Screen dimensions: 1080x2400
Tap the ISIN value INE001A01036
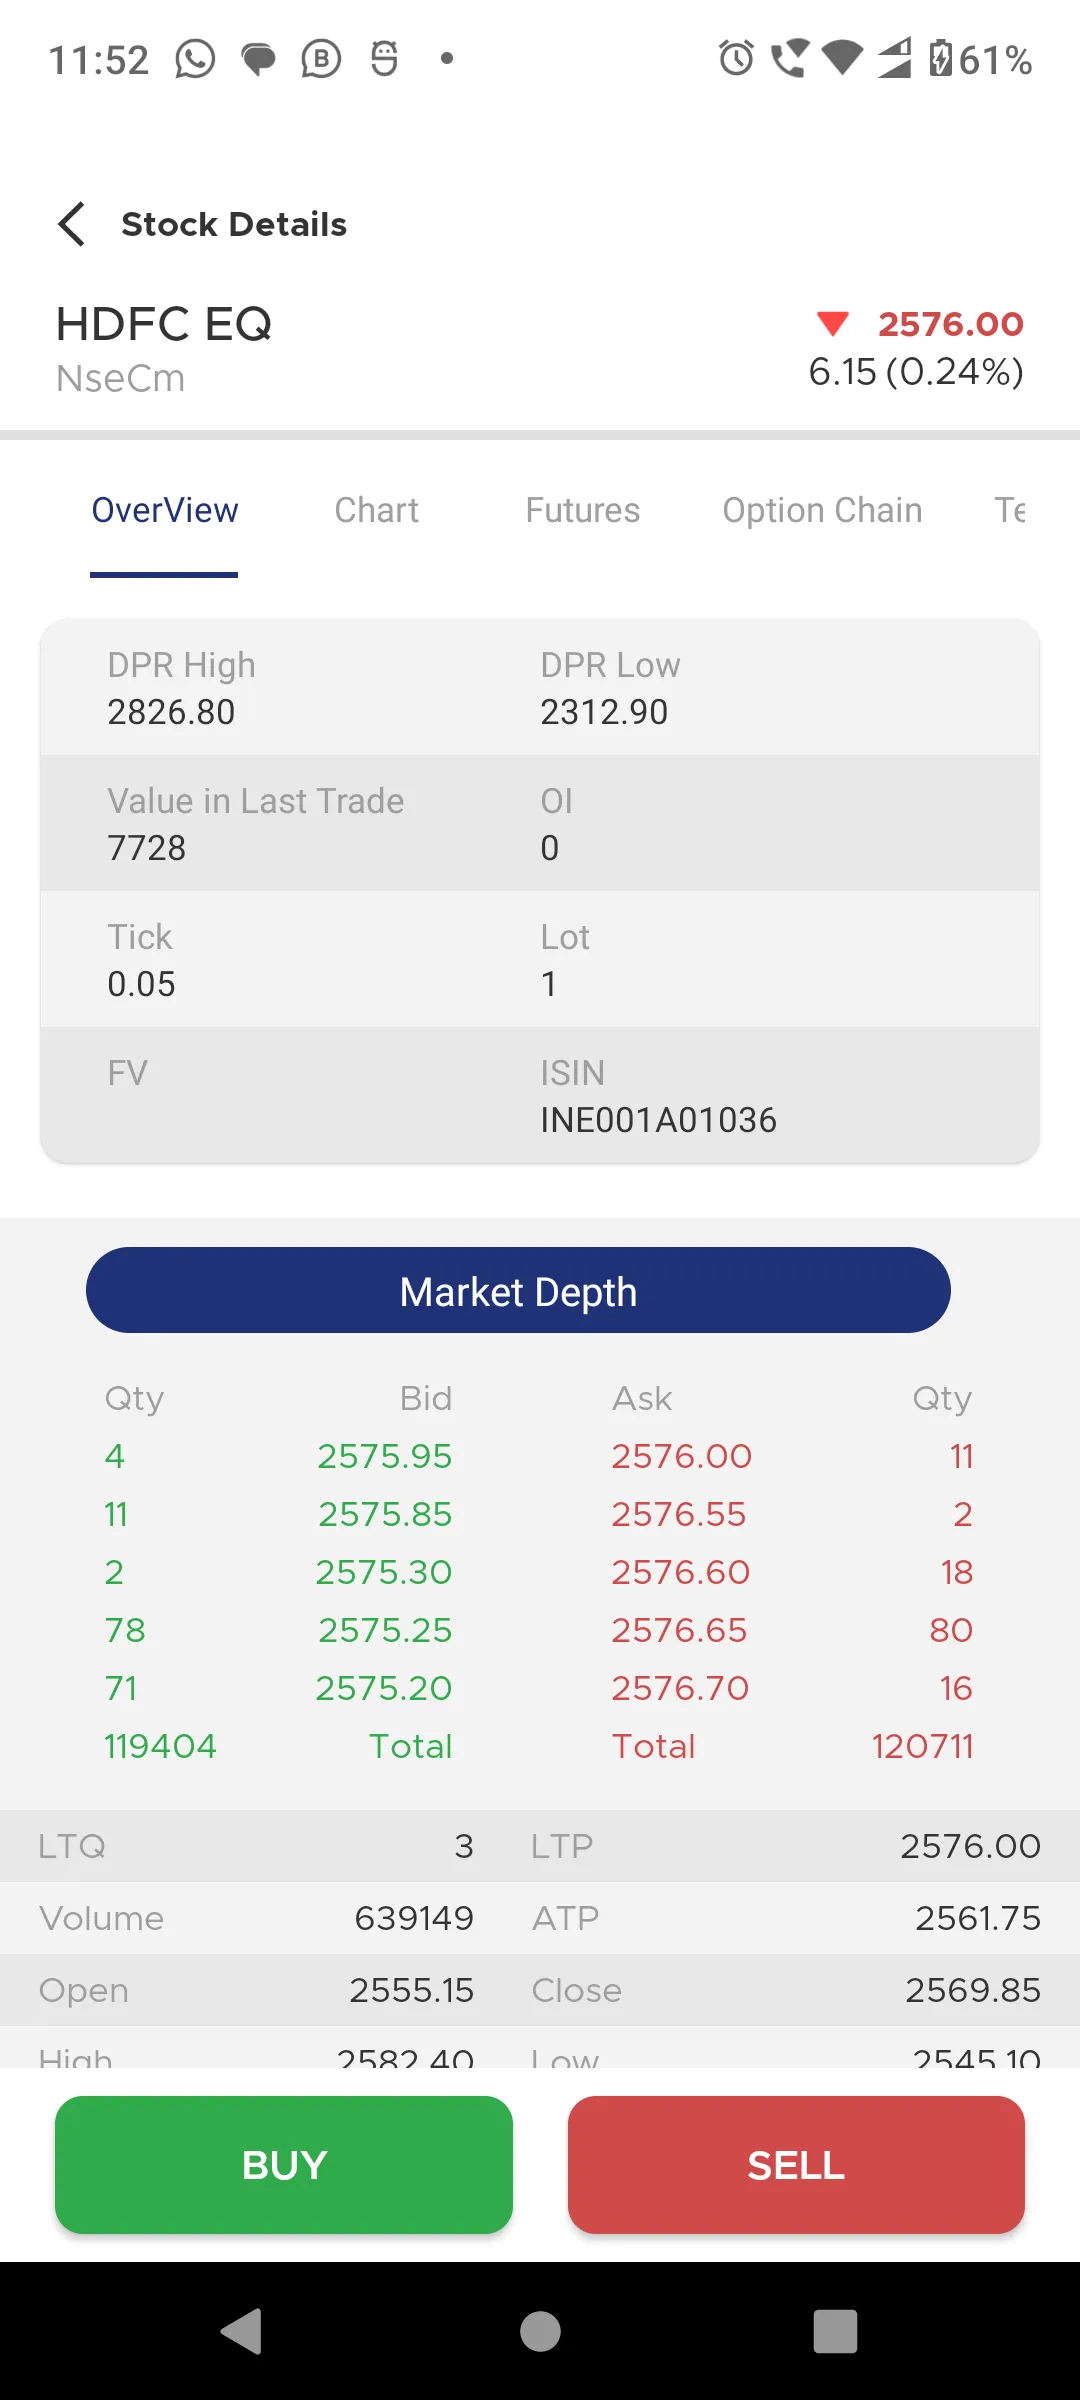(x=658, y=1120)
